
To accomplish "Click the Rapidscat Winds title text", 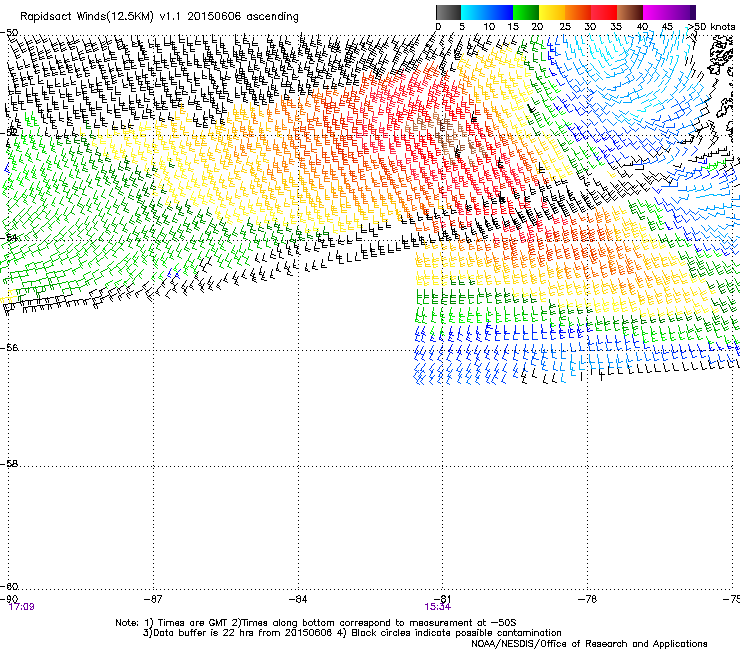I will (160, 16).
